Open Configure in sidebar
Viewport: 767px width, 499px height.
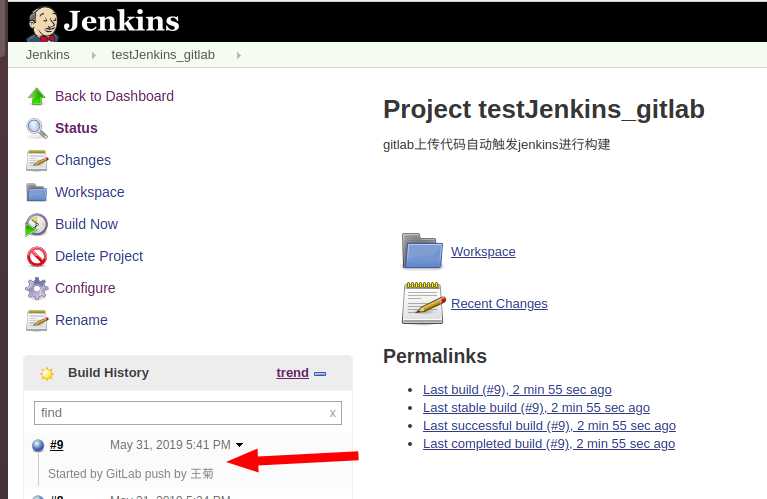(x=85, y=288)
